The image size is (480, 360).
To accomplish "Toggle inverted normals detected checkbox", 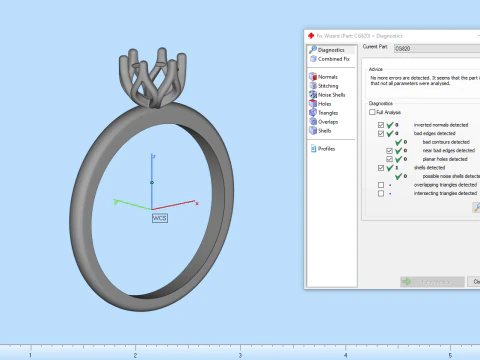I will [381, 125].
